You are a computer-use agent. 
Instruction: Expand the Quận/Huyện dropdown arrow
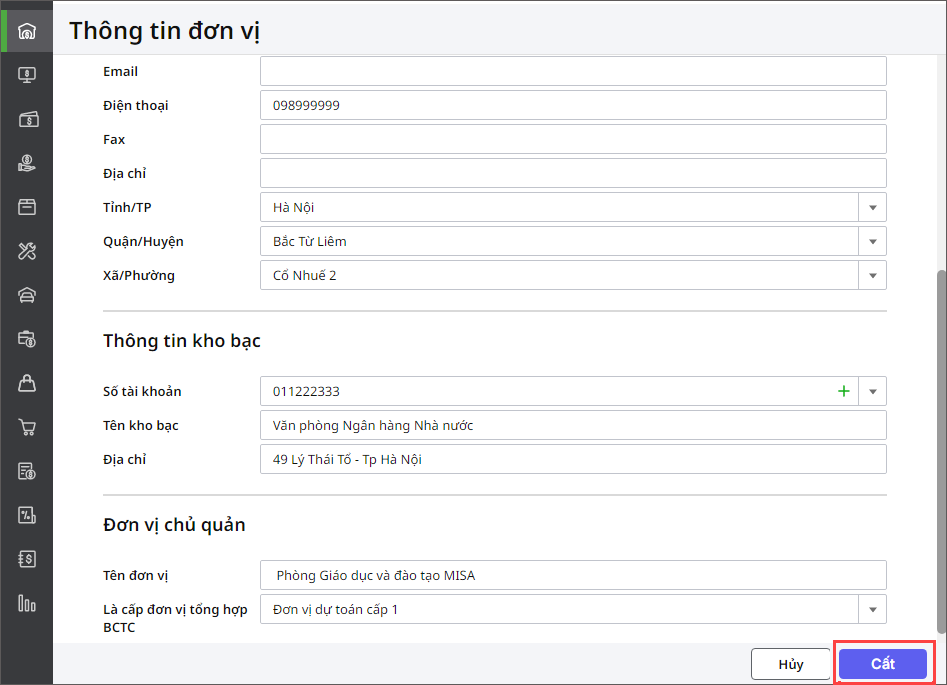[x=872, y=242]
